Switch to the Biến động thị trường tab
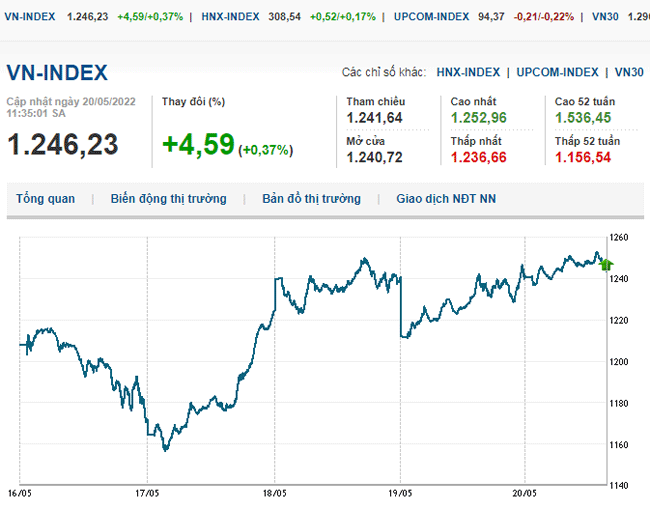 [168, 199]
